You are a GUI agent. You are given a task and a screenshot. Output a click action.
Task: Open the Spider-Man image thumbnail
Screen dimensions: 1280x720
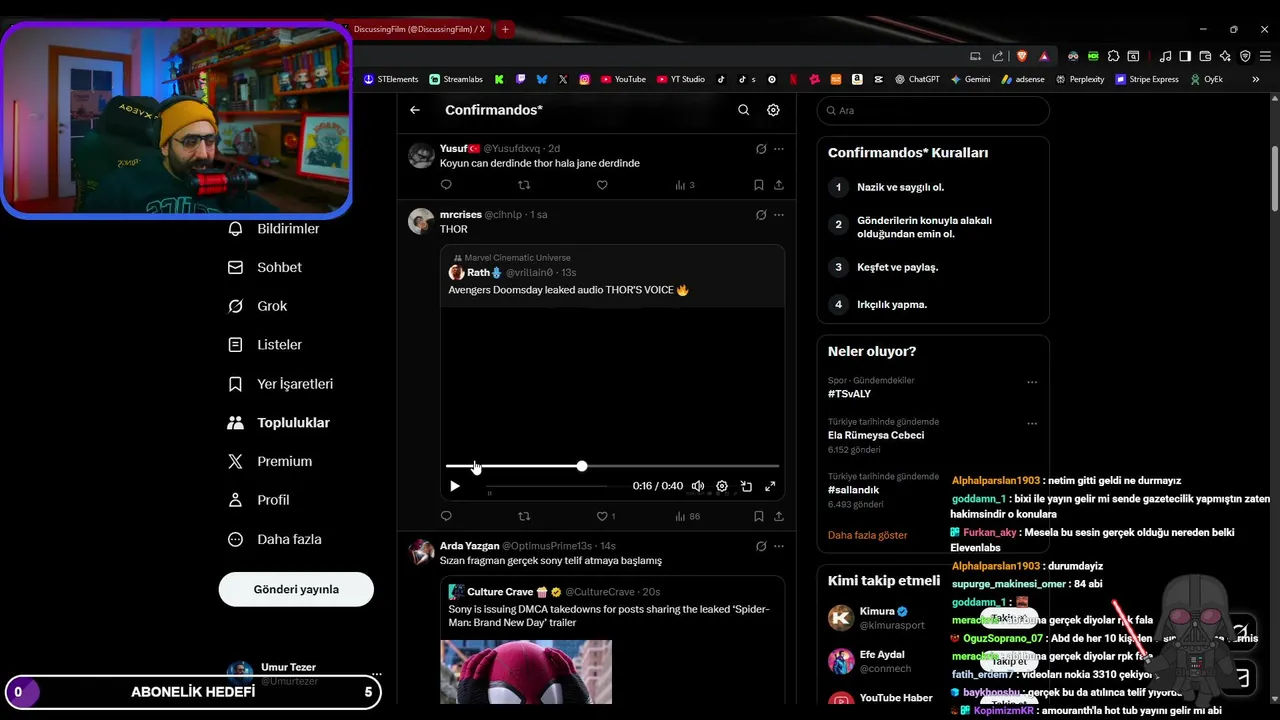(x=526, y=672)
